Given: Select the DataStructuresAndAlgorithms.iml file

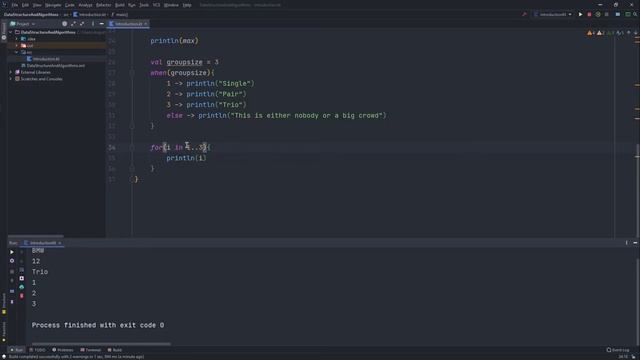Looking at the screenshot, I should click(x=53, y=65).
